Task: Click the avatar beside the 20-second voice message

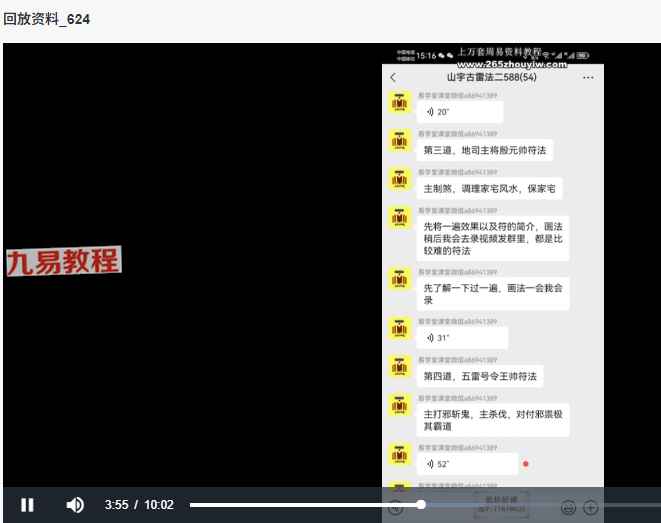Action: tap(399, 104)
